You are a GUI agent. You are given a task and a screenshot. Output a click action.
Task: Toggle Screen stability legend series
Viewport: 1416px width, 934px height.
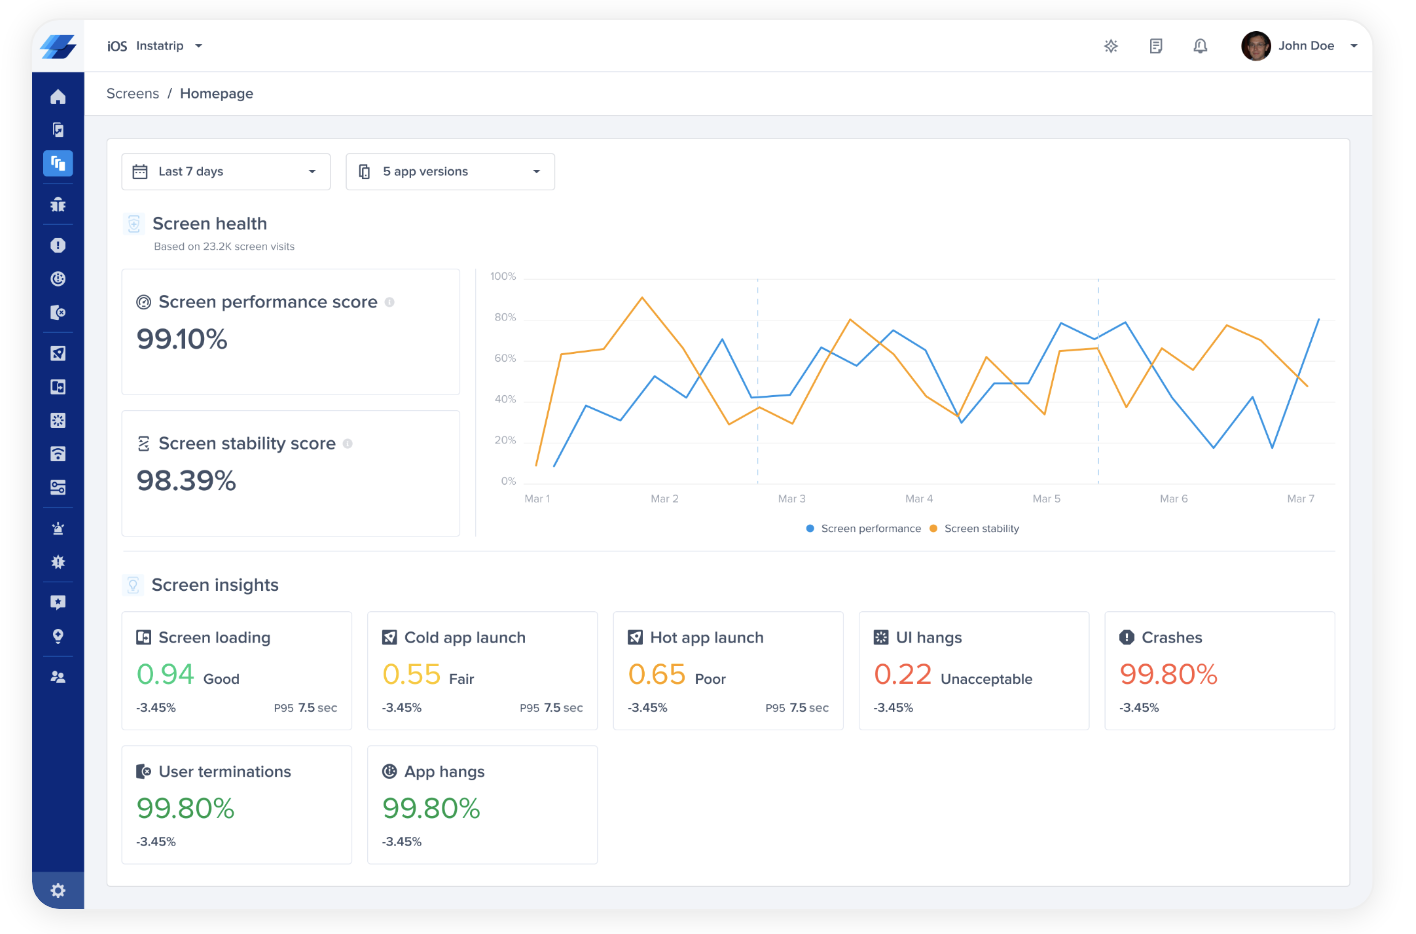975,529
